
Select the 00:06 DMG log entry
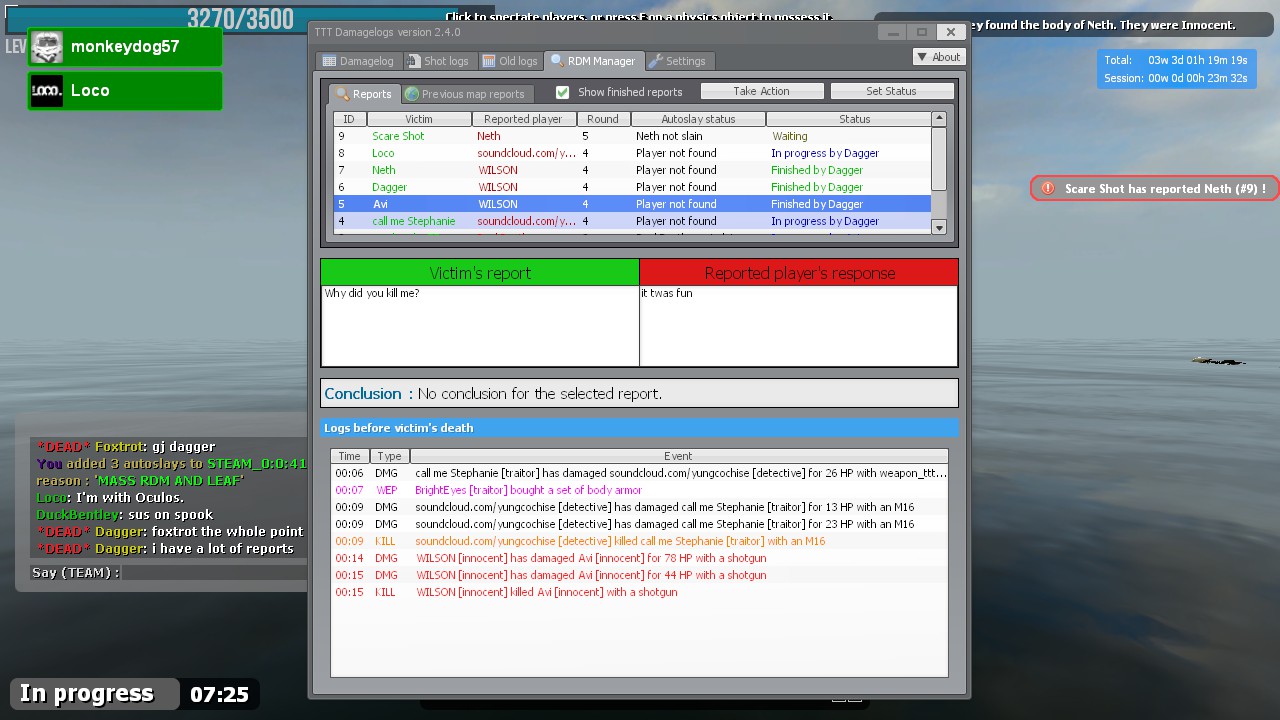pyautogui.click(x=639, y=473)
